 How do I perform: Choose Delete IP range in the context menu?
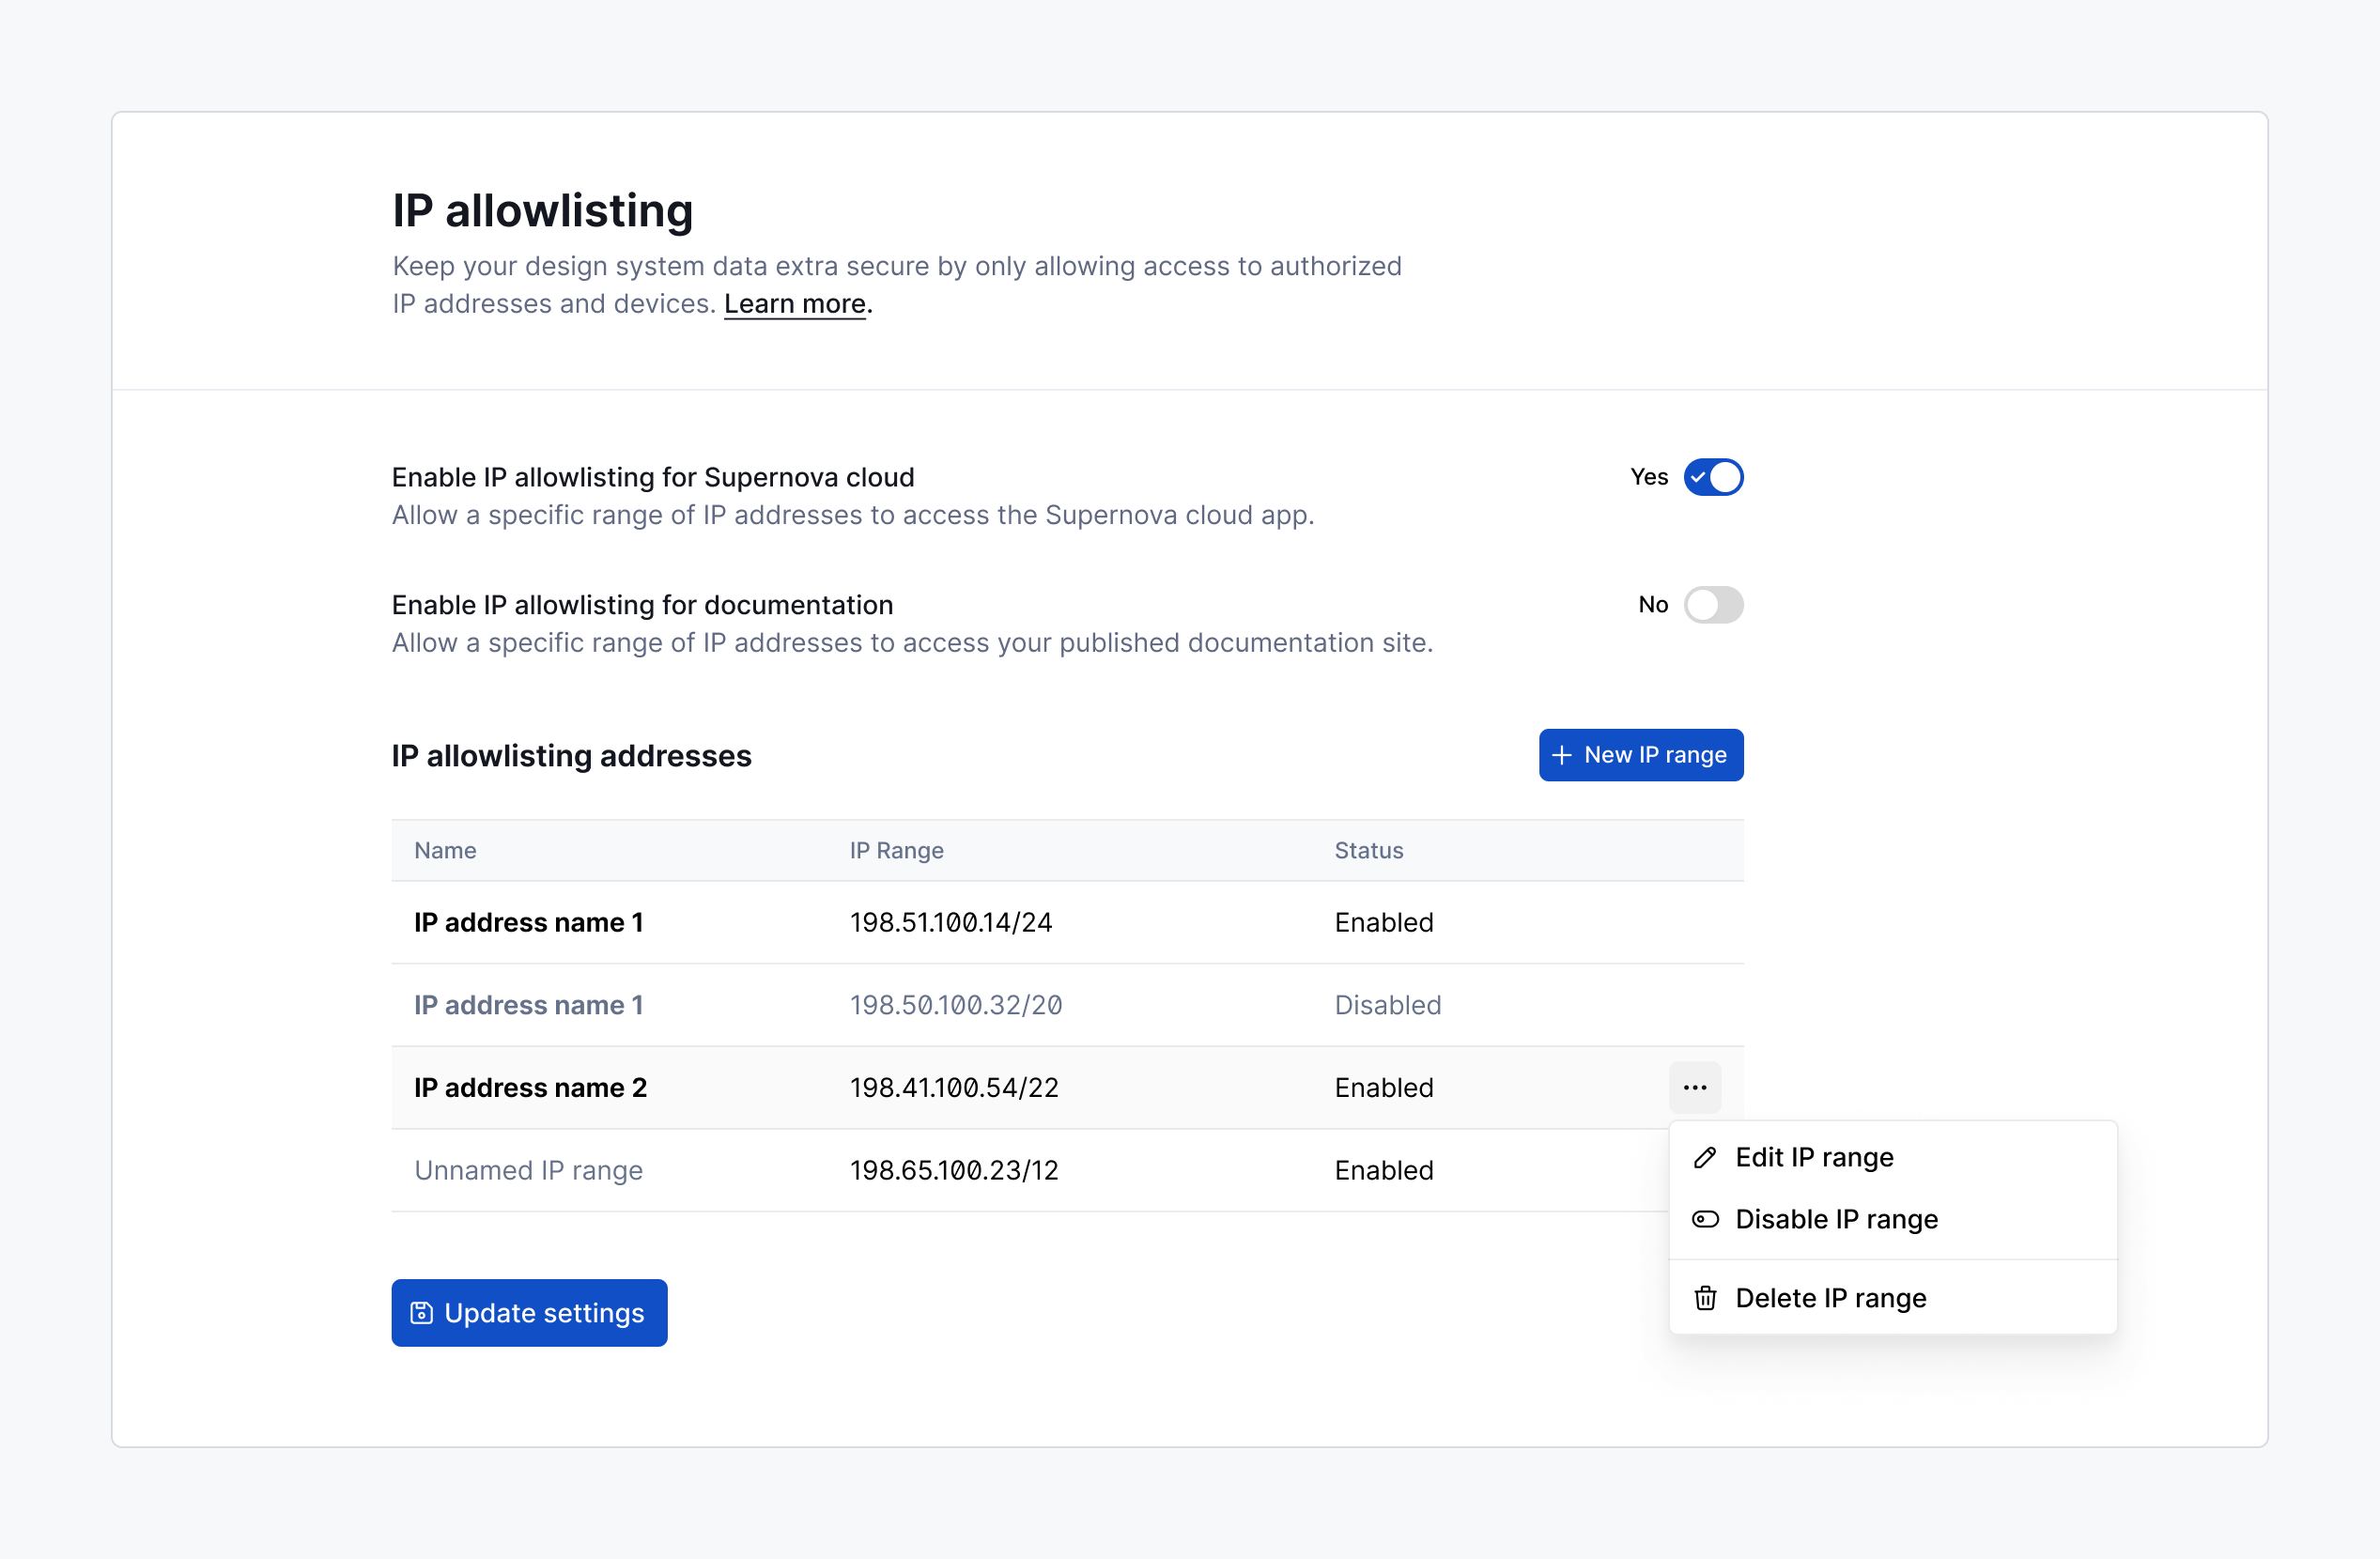tap(1830, 1297)
